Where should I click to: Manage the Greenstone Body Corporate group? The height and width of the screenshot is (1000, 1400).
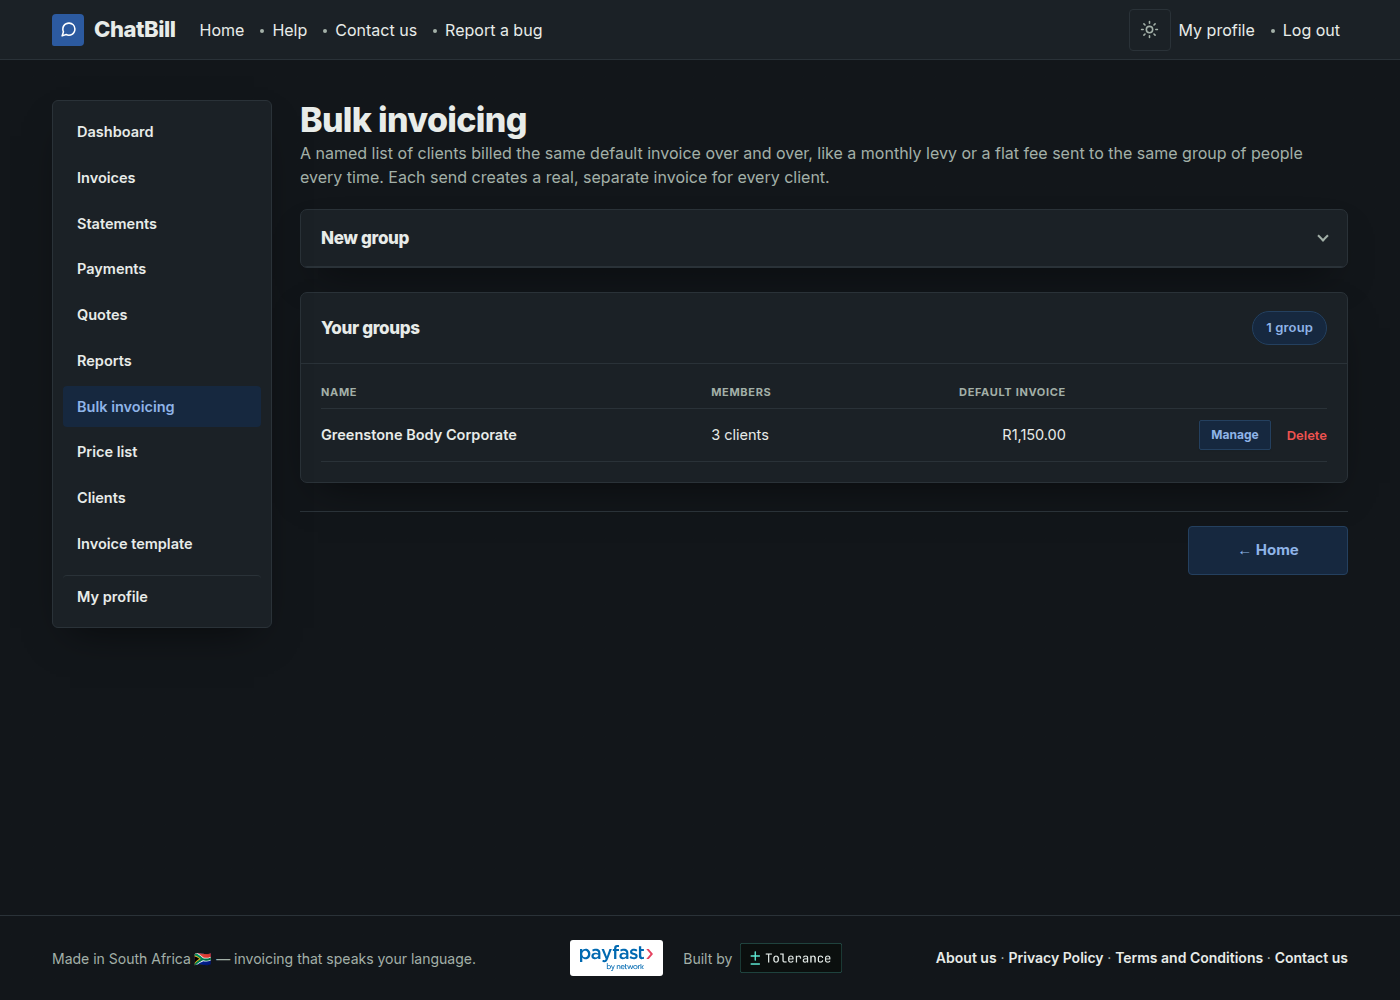pyautogui.click(x=1235, y=435)
